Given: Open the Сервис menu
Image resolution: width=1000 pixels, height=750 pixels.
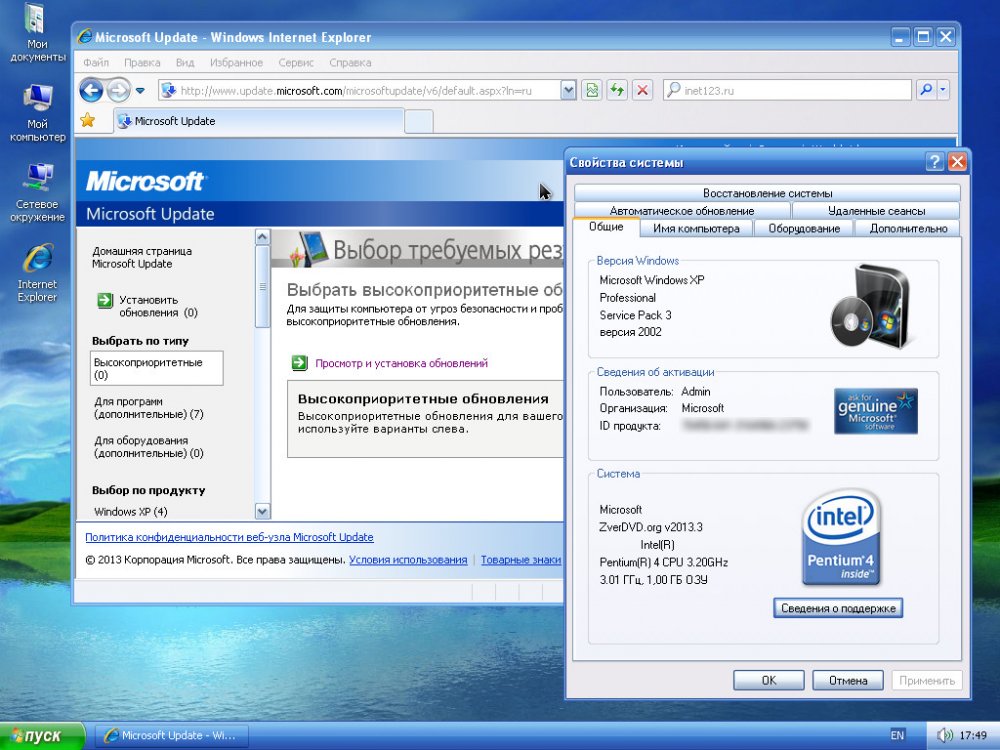Looking at the screenshot, I should [296, 62].
